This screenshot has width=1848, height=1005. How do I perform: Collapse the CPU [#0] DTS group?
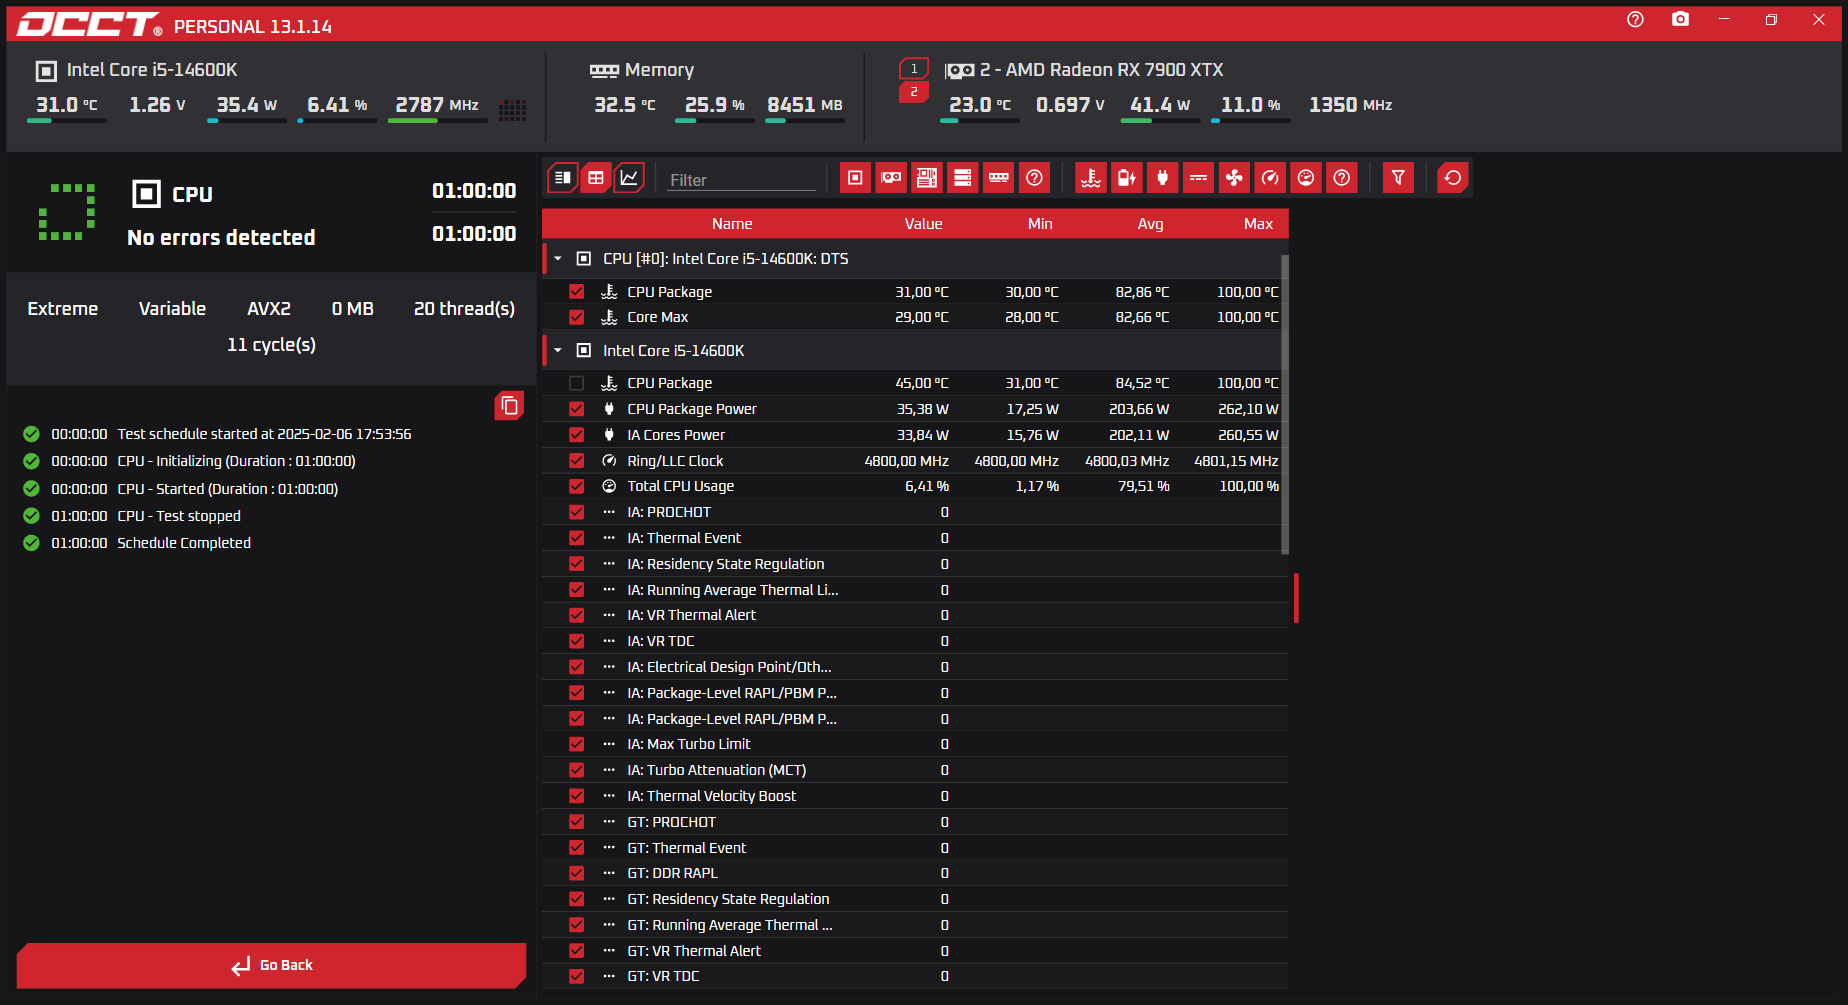tap(558, 259)
